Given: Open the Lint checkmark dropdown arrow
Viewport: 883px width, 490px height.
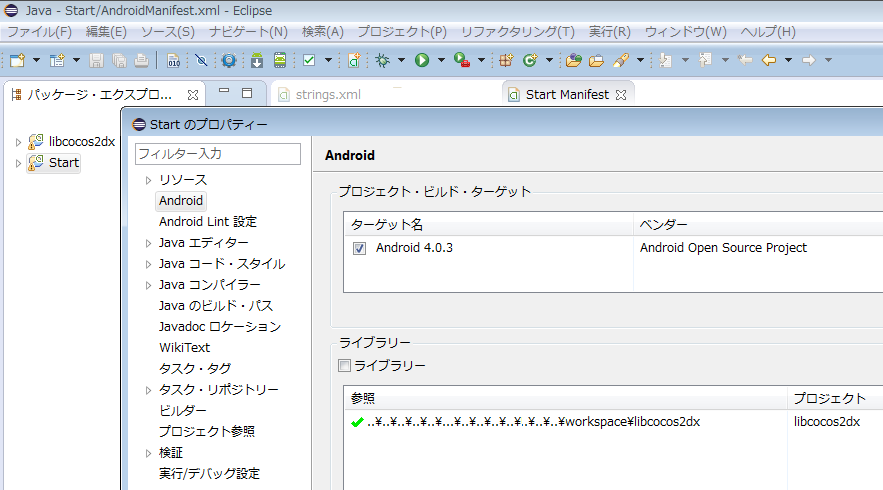Looking at the screenshot, I should click(328, 60).
